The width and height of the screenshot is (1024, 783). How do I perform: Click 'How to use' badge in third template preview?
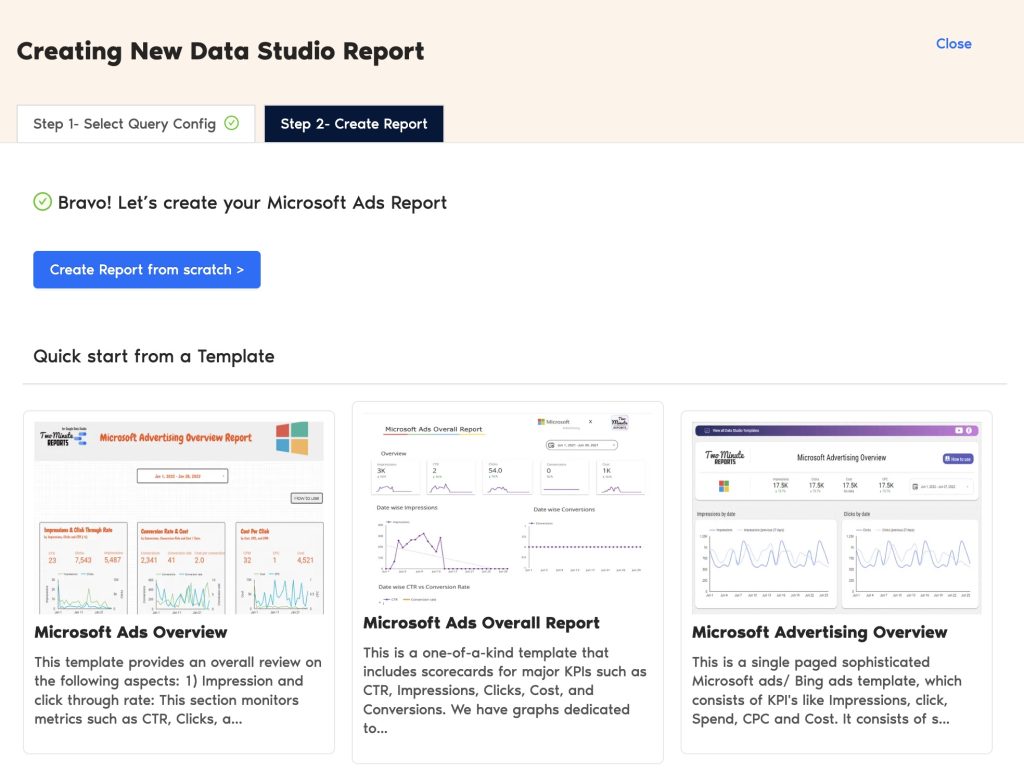tap(958, 459)
